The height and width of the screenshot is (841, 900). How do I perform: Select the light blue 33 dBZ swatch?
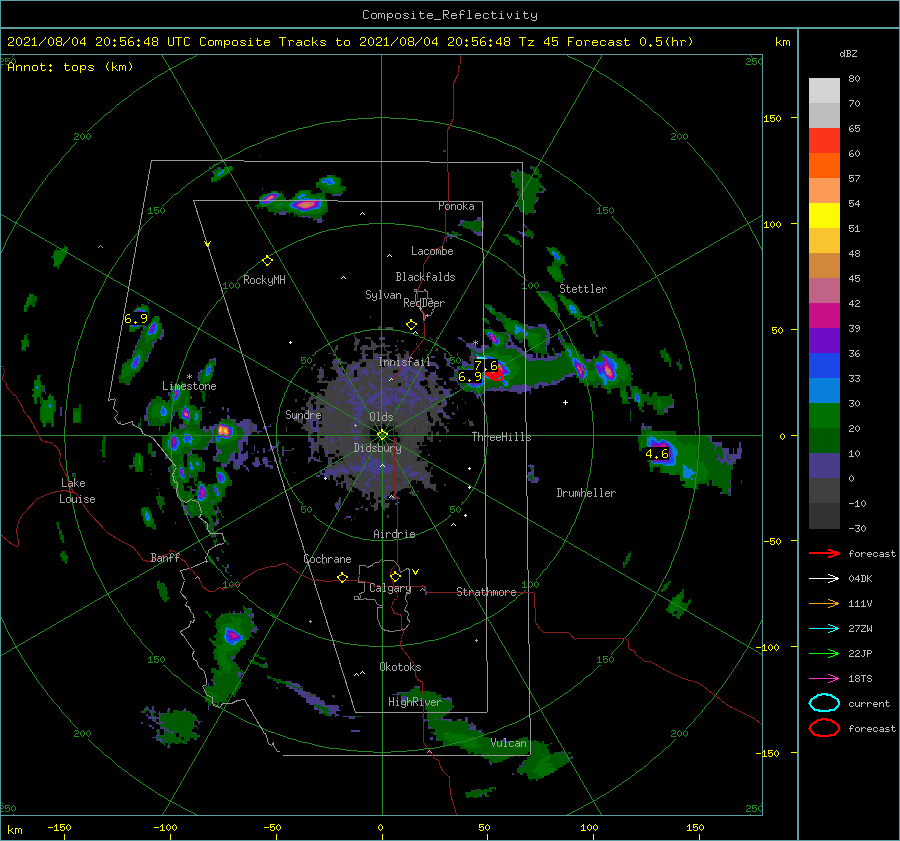point(824,390)
